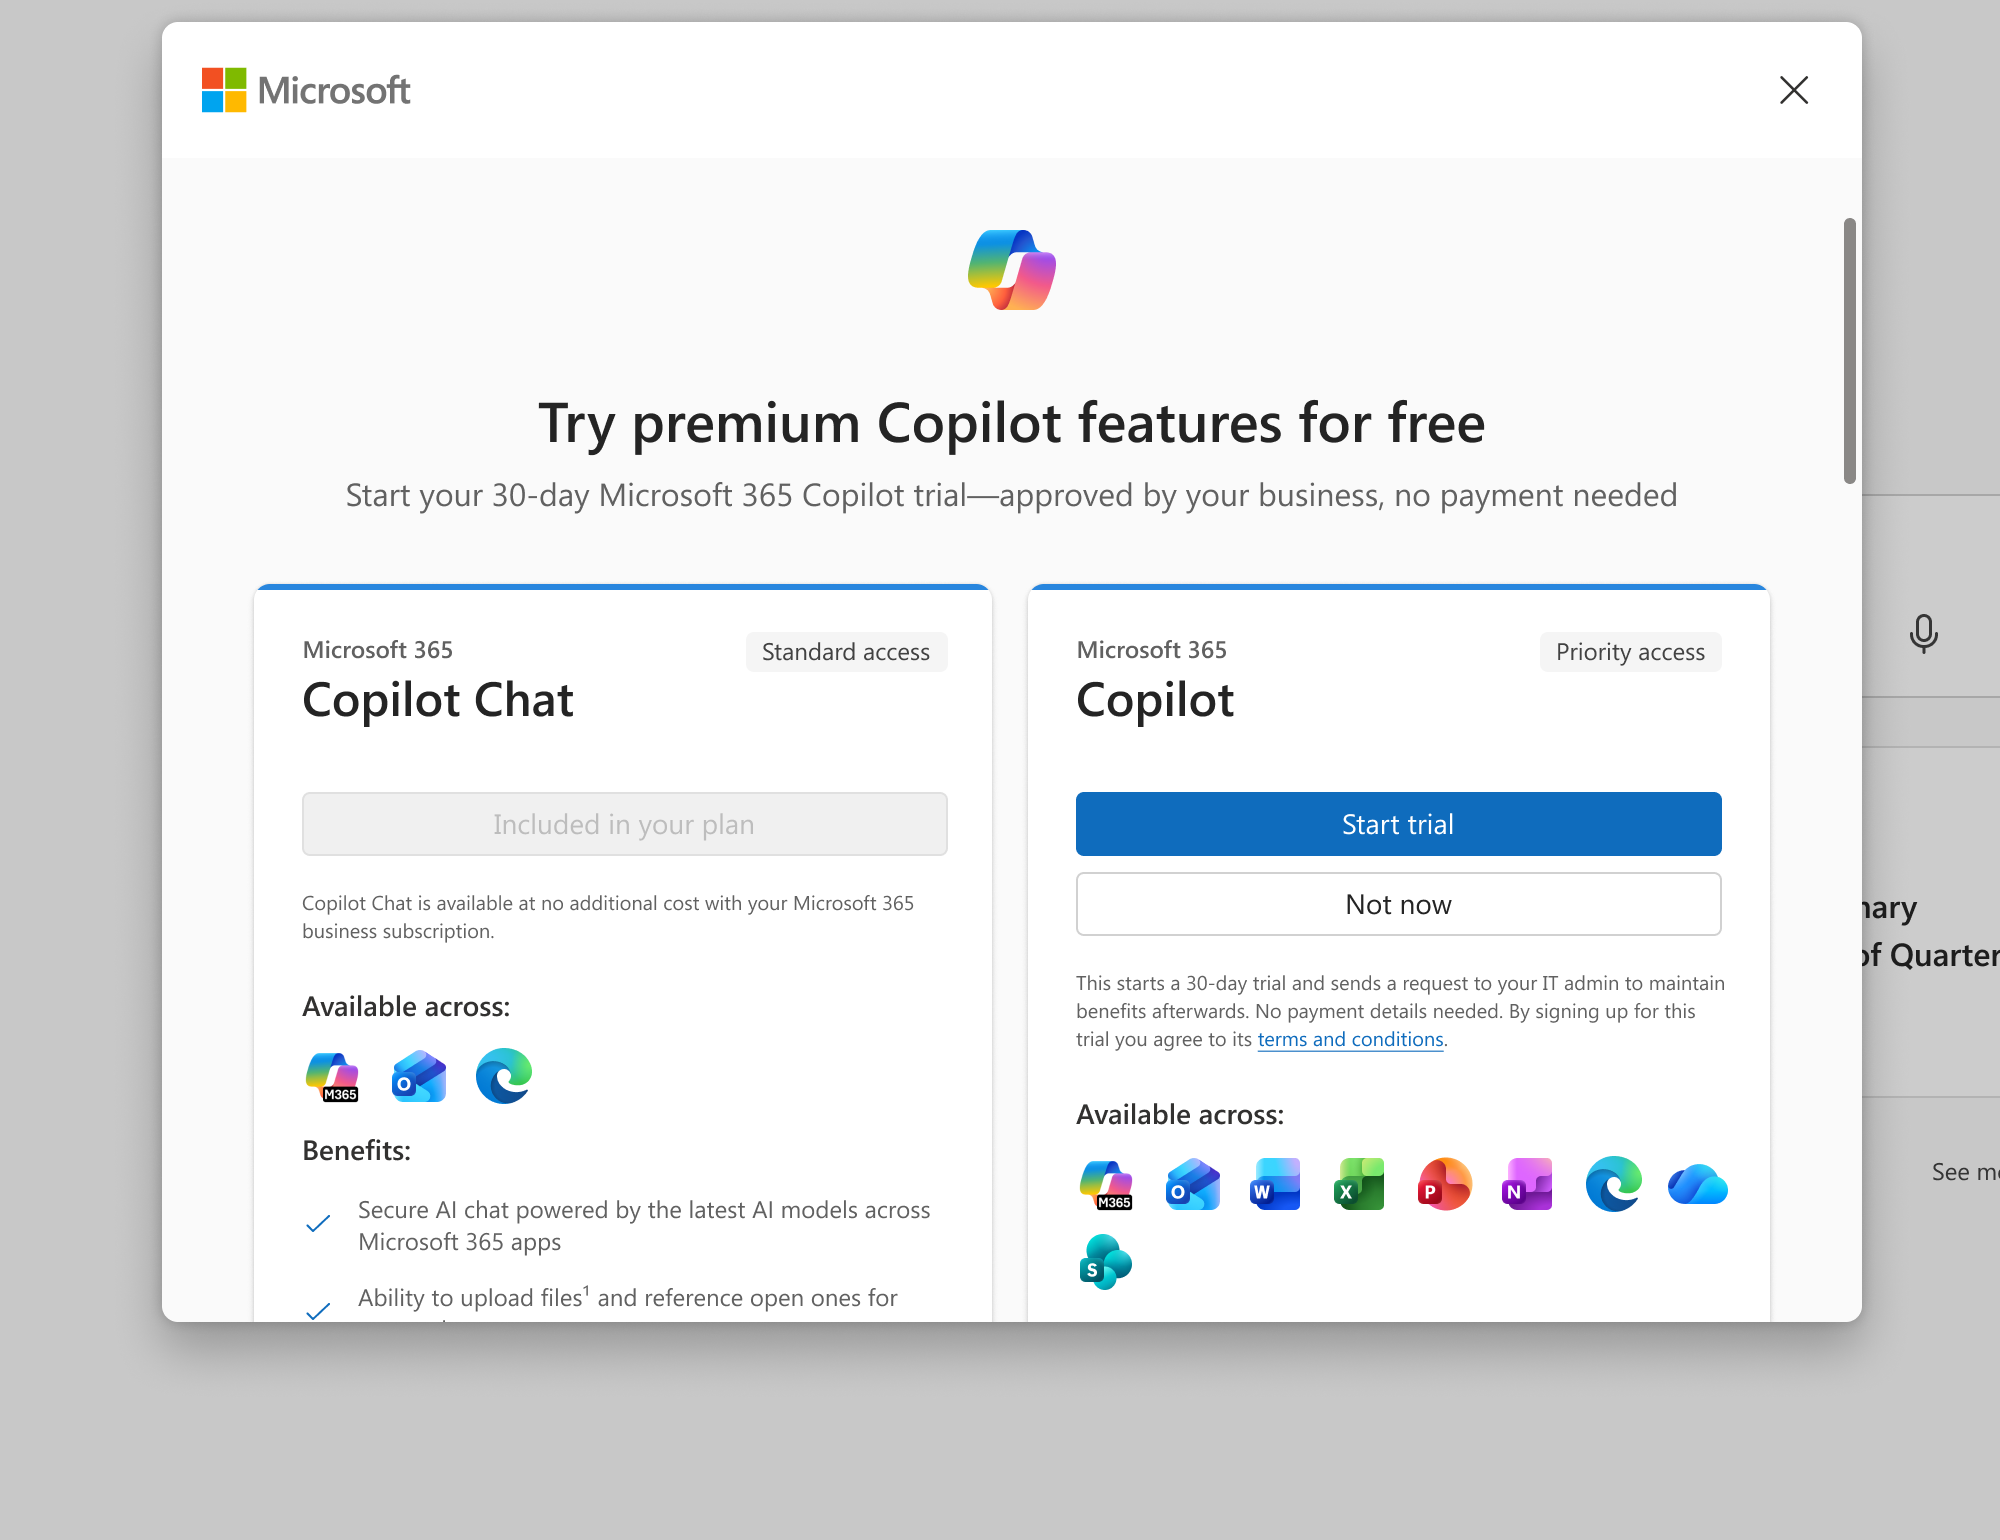Click Edge icon under Copilot Chat card

coord(504,1077)
